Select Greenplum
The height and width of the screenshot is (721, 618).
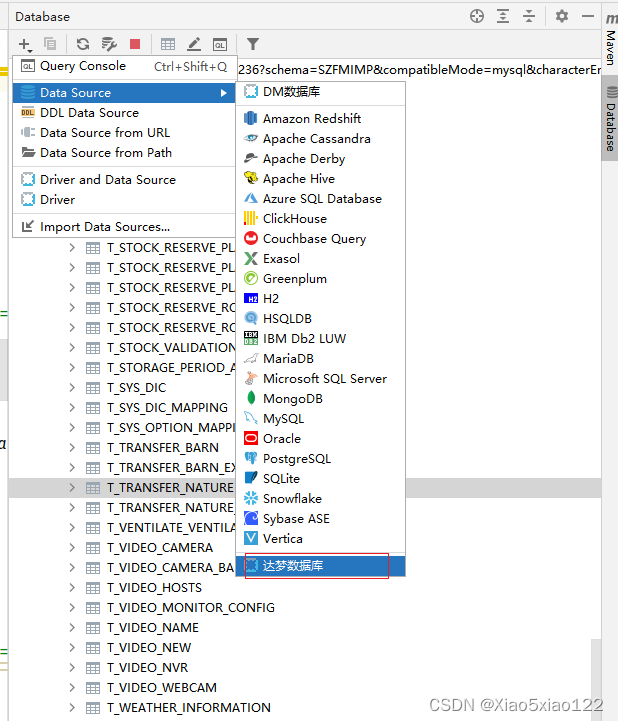tap(320, 279)
